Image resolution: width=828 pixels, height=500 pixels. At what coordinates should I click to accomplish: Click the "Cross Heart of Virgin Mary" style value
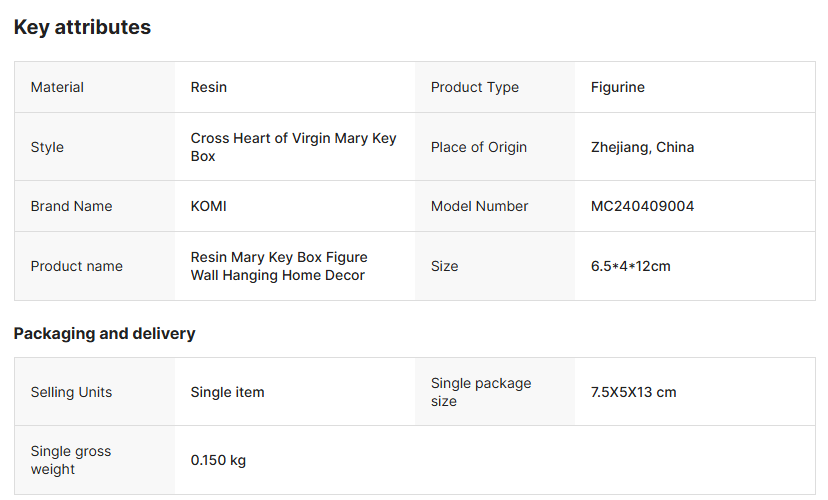point(293,147)
